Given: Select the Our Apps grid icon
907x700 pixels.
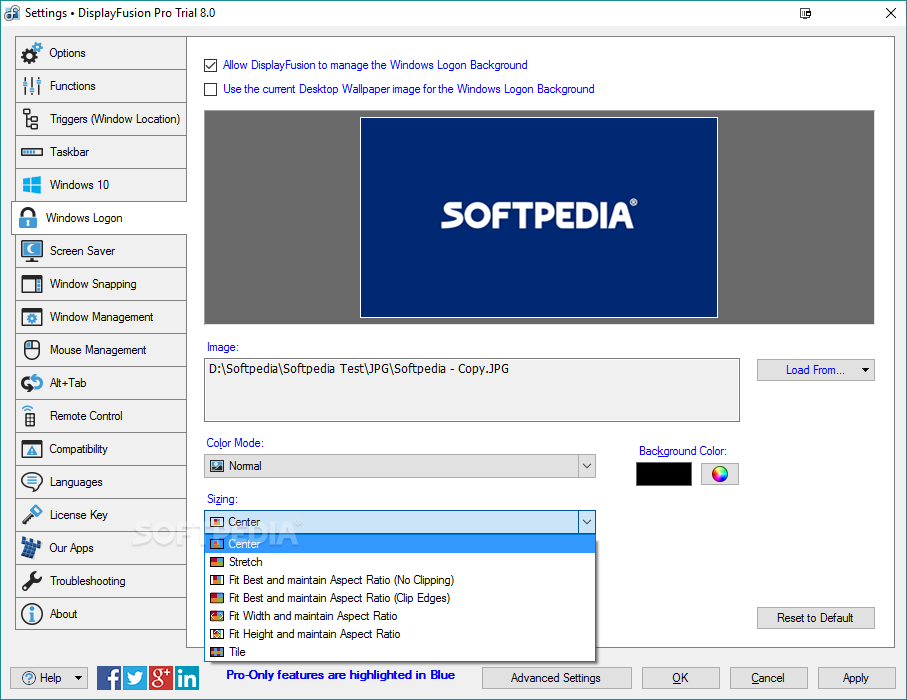Looking at the screenshot, I should pyautogui.click(x=31, y=548).
